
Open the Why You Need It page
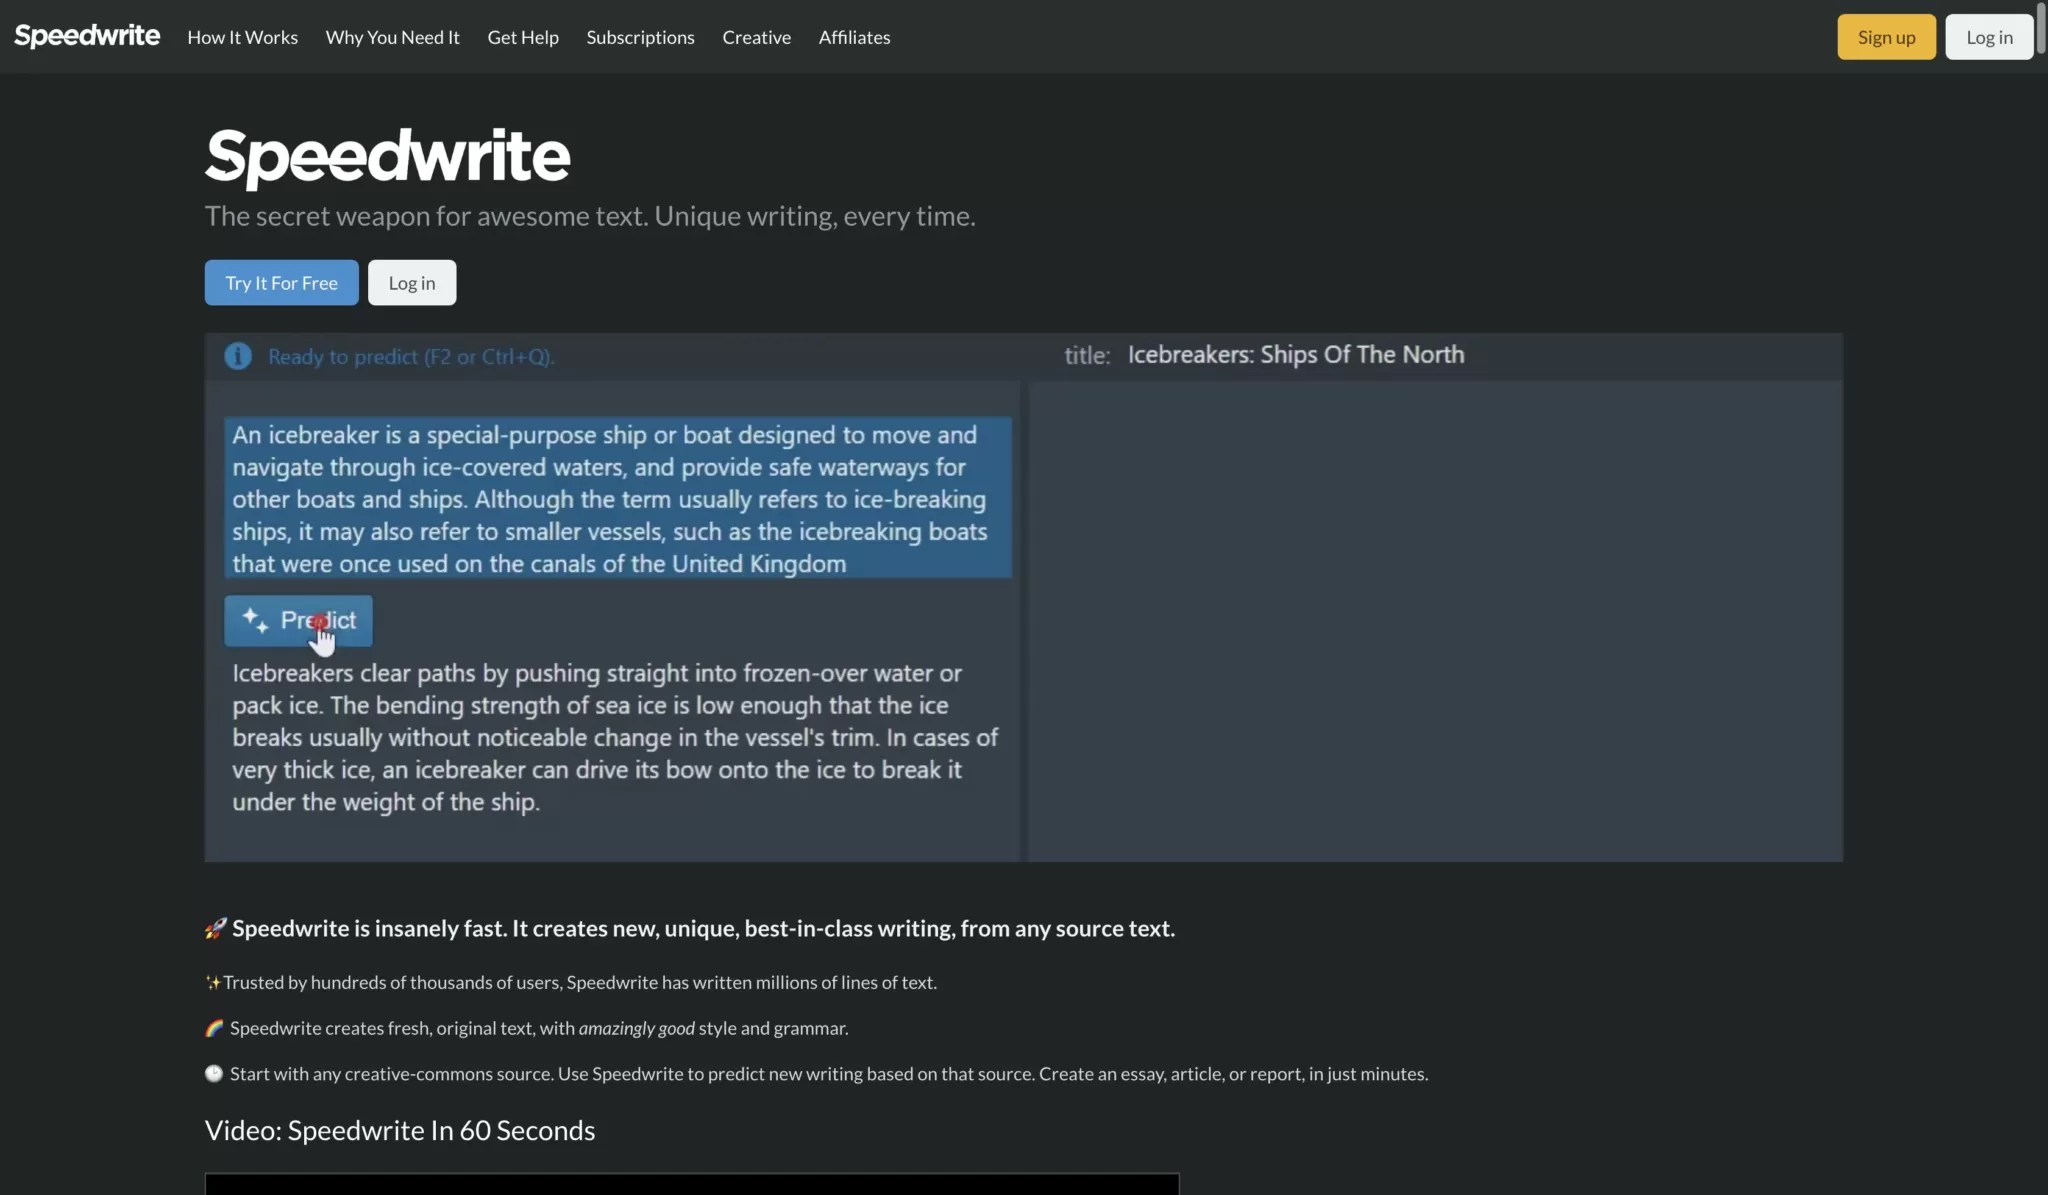point(392,37)
